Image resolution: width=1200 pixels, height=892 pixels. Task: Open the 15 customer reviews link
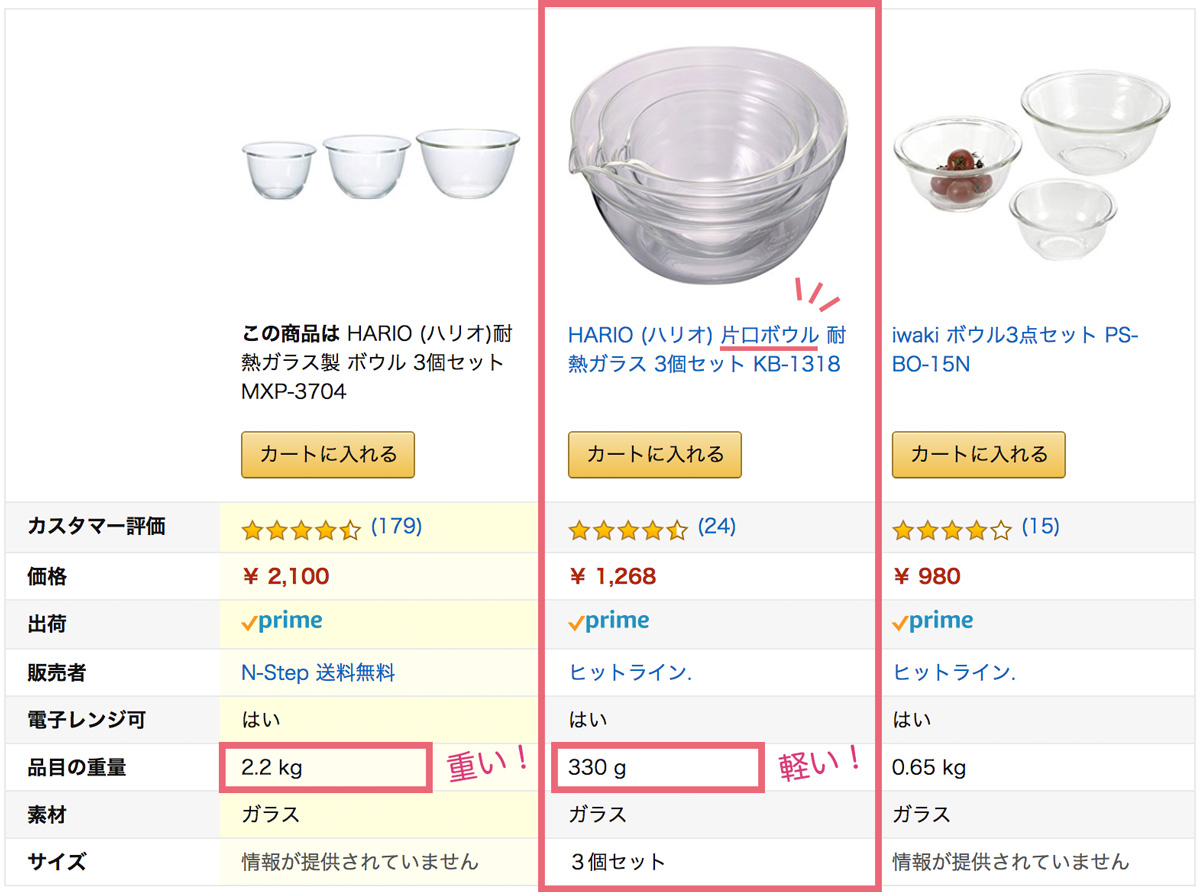[x=1040, y=526]
